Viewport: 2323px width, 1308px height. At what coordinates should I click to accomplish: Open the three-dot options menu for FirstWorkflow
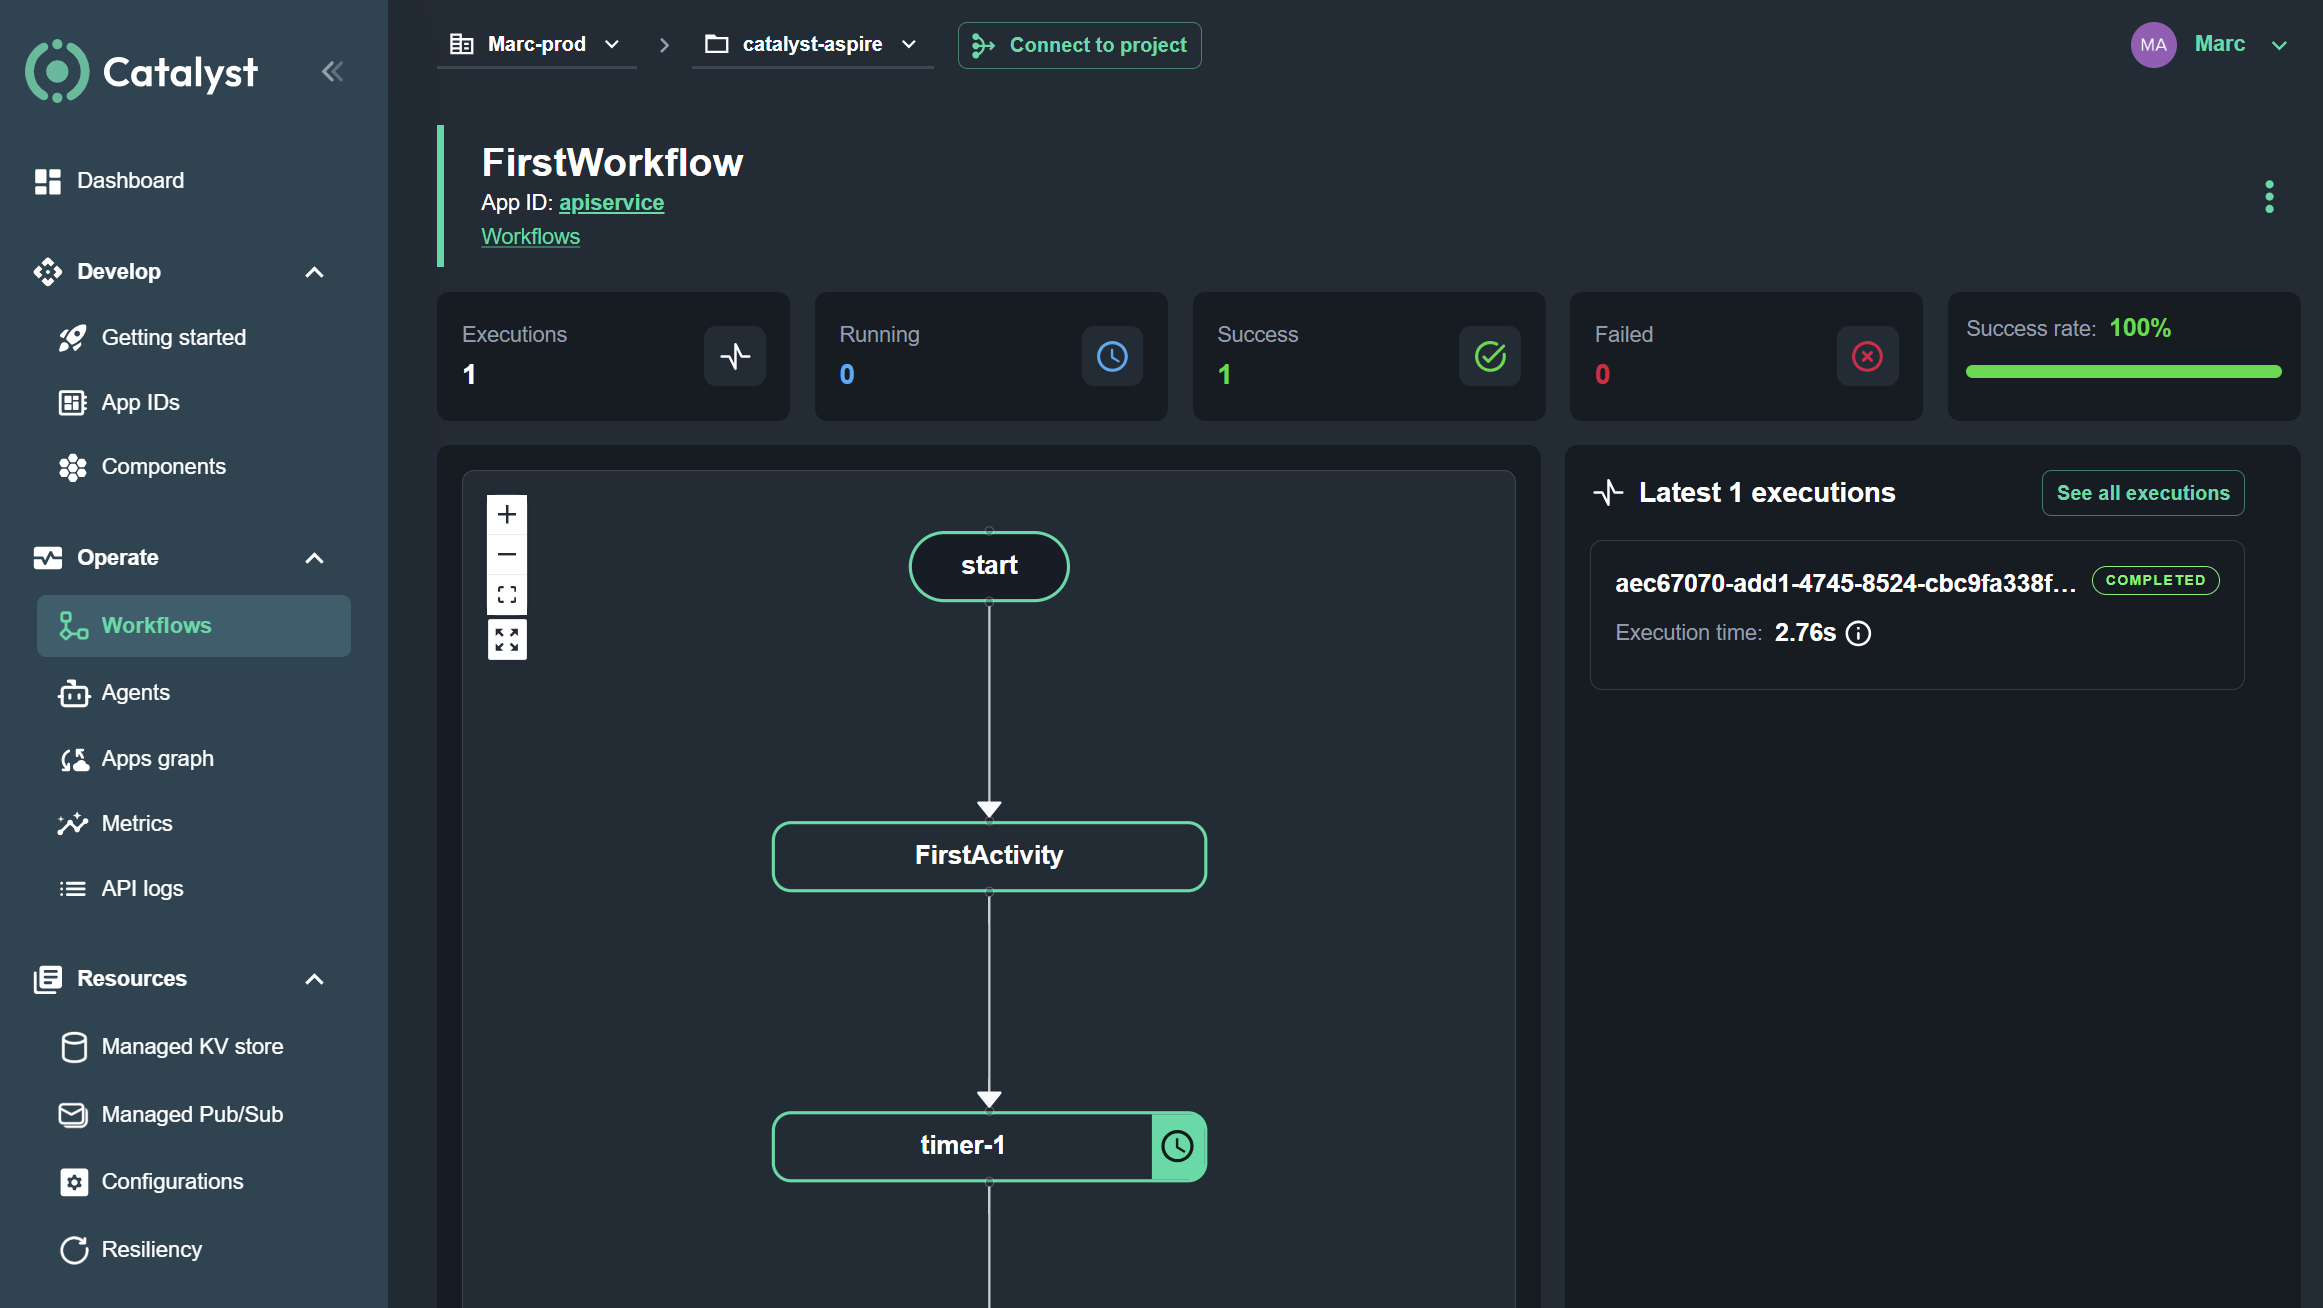pos(2269,197)
